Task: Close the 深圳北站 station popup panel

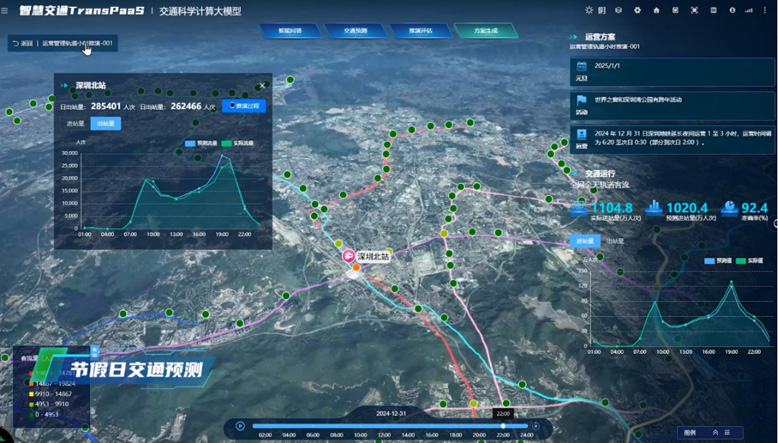Action: point(263,85)
